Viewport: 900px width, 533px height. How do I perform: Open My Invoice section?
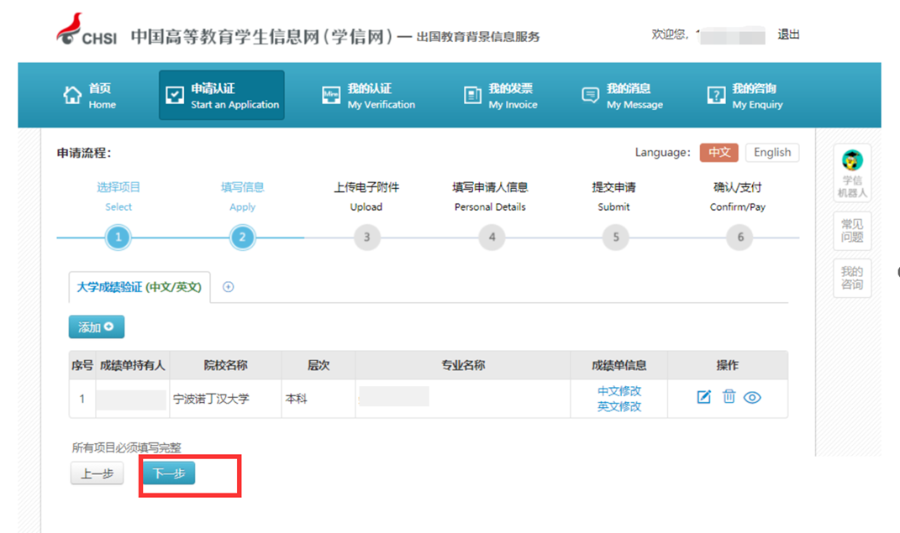[501, 95]
